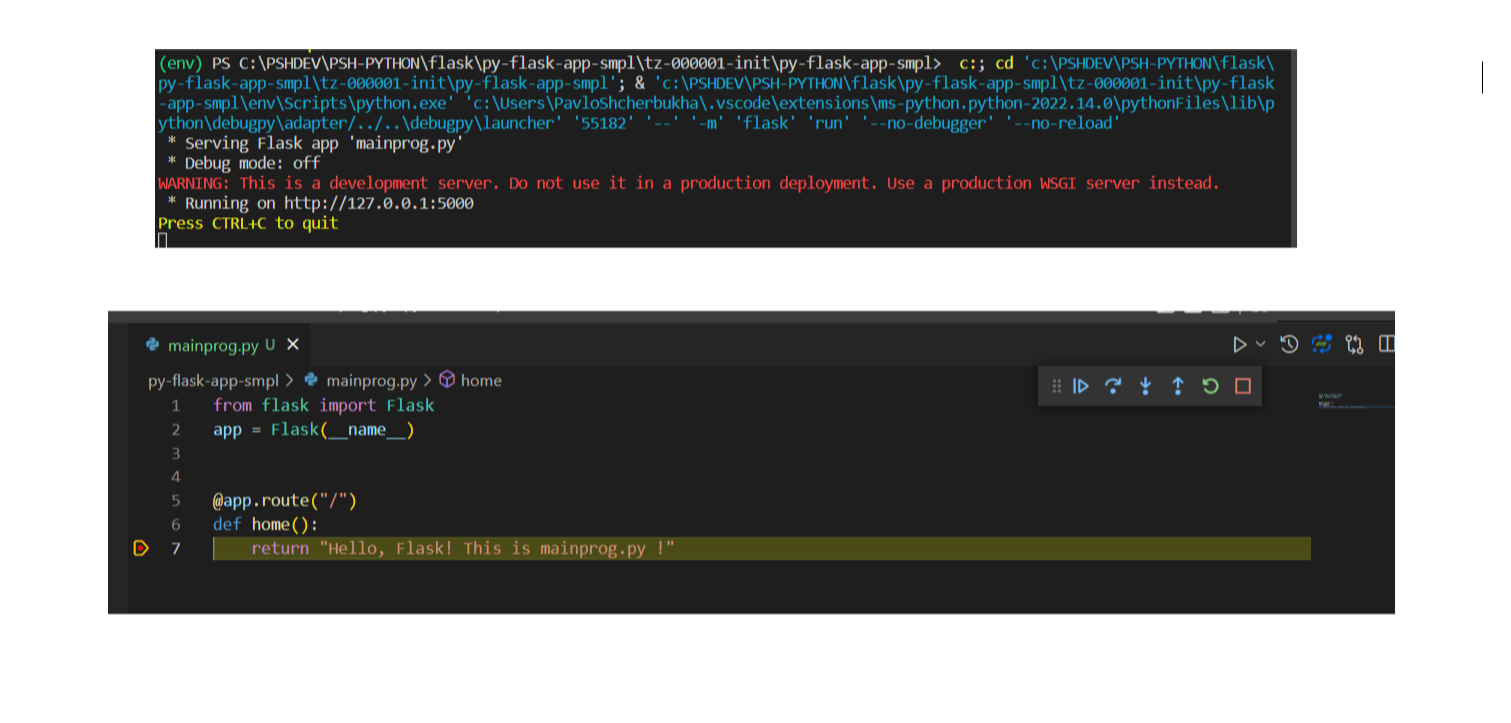Open the http://127.0.0.1:5000 terminal link
This screenshot has width=1511, height=723.
(378, 203)
